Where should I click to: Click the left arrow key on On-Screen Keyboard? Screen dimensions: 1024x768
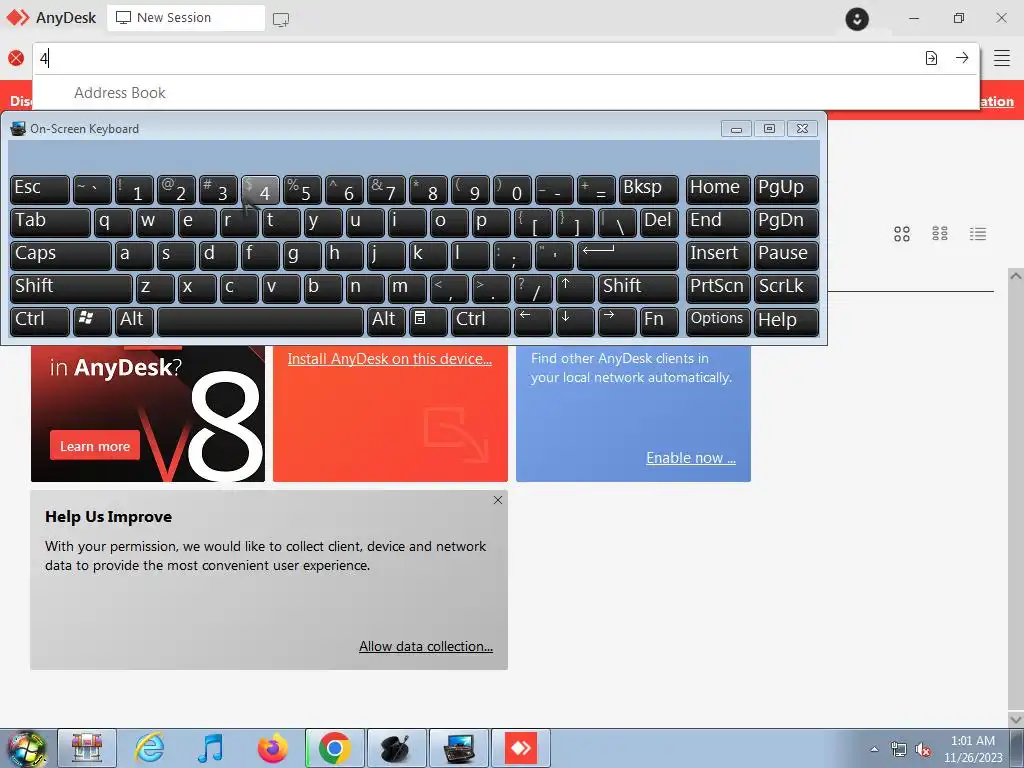tap(533, 321)
